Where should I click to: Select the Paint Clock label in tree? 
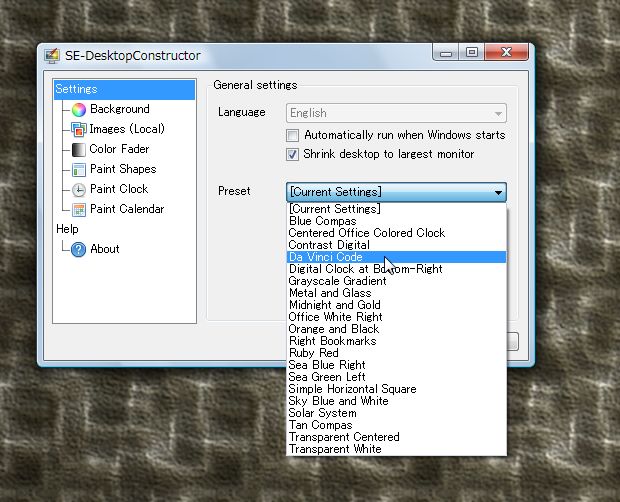click(119, 189)
